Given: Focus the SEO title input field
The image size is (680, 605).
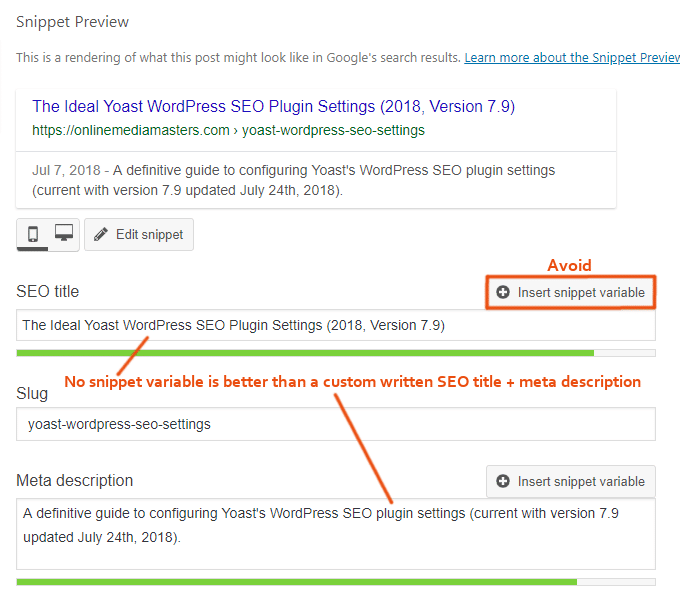Looking at the screenshot, I should coord(336,325).
